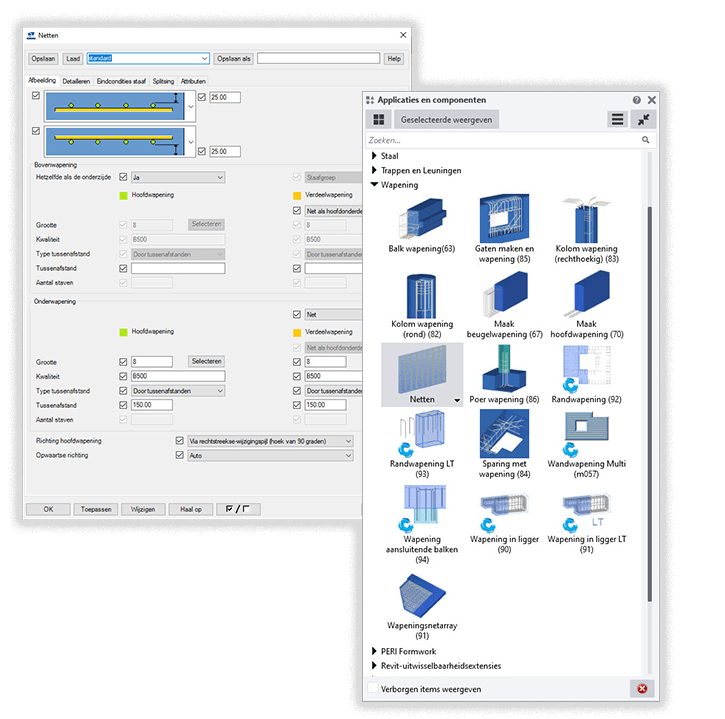Select Wapening in ligger LT (91) component
Viewport: 725px width, 719px height.
coord(586,523)
